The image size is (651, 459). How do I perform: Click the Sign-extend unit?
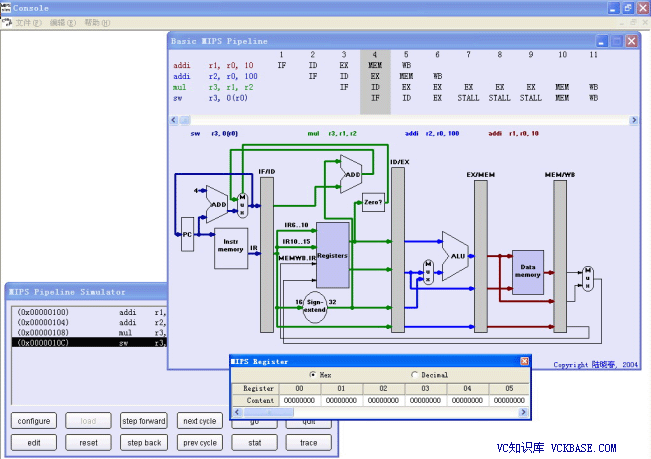(315, 307)
